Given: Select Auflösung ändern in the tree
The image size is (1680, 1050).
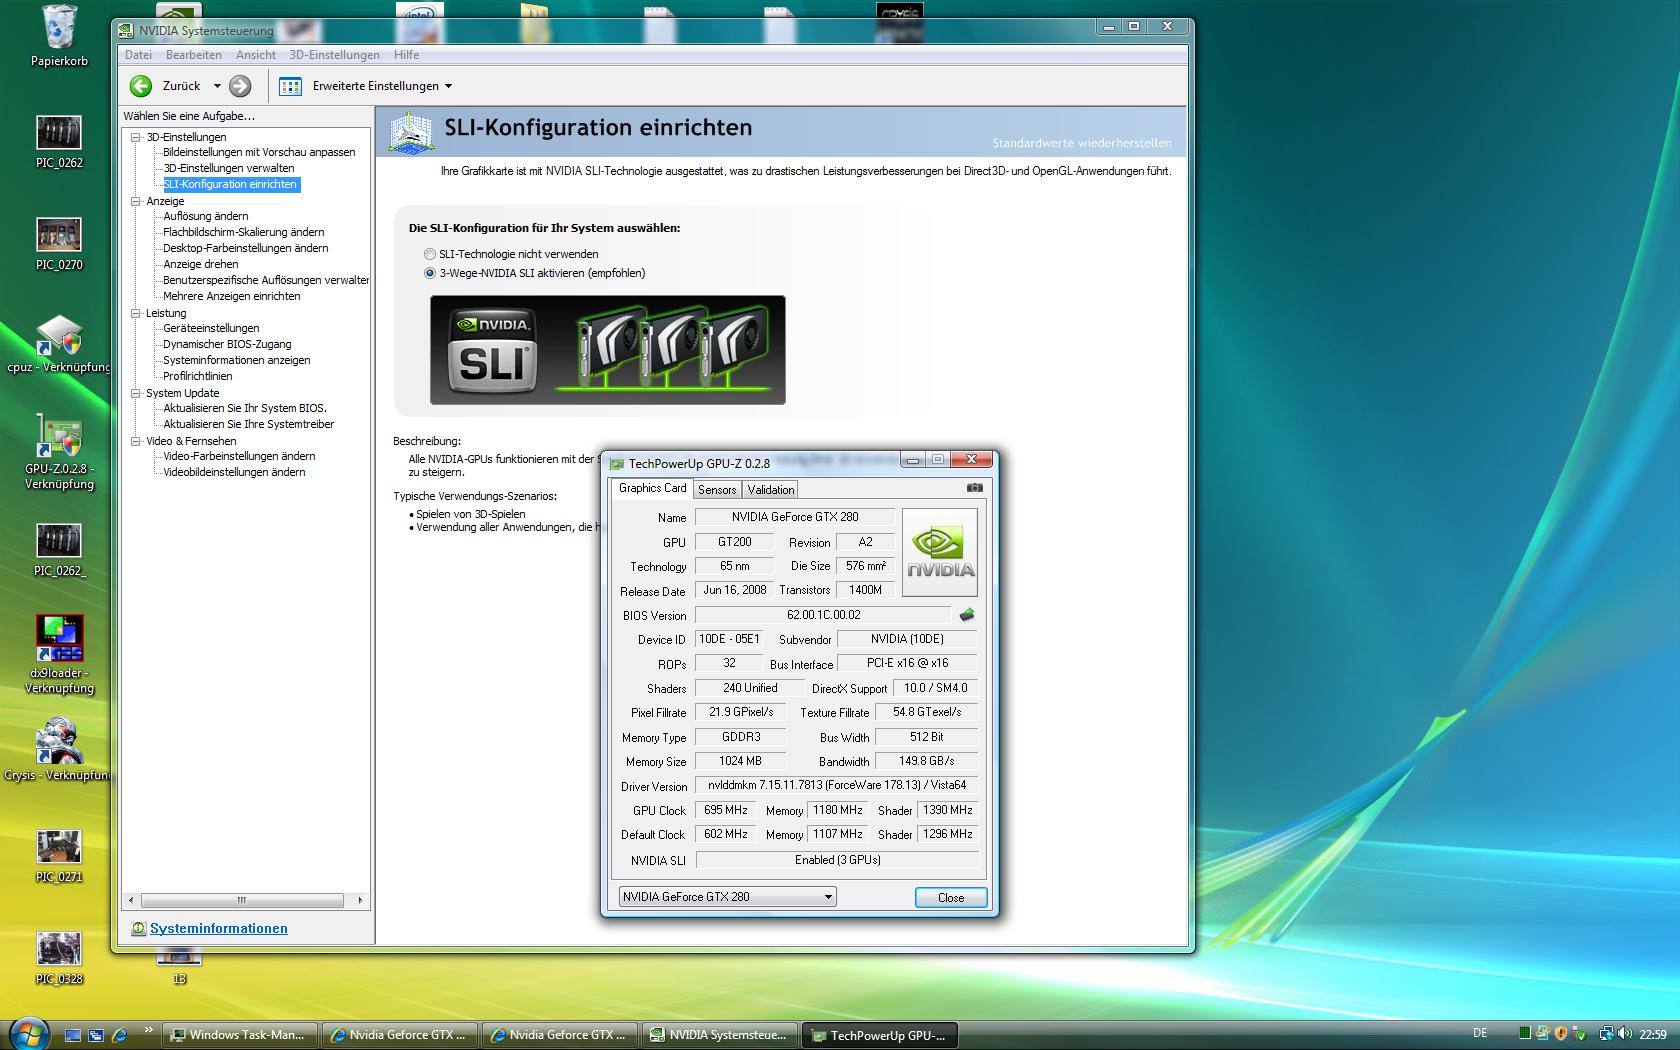Looking at the screenshot, I should (206, 216).
